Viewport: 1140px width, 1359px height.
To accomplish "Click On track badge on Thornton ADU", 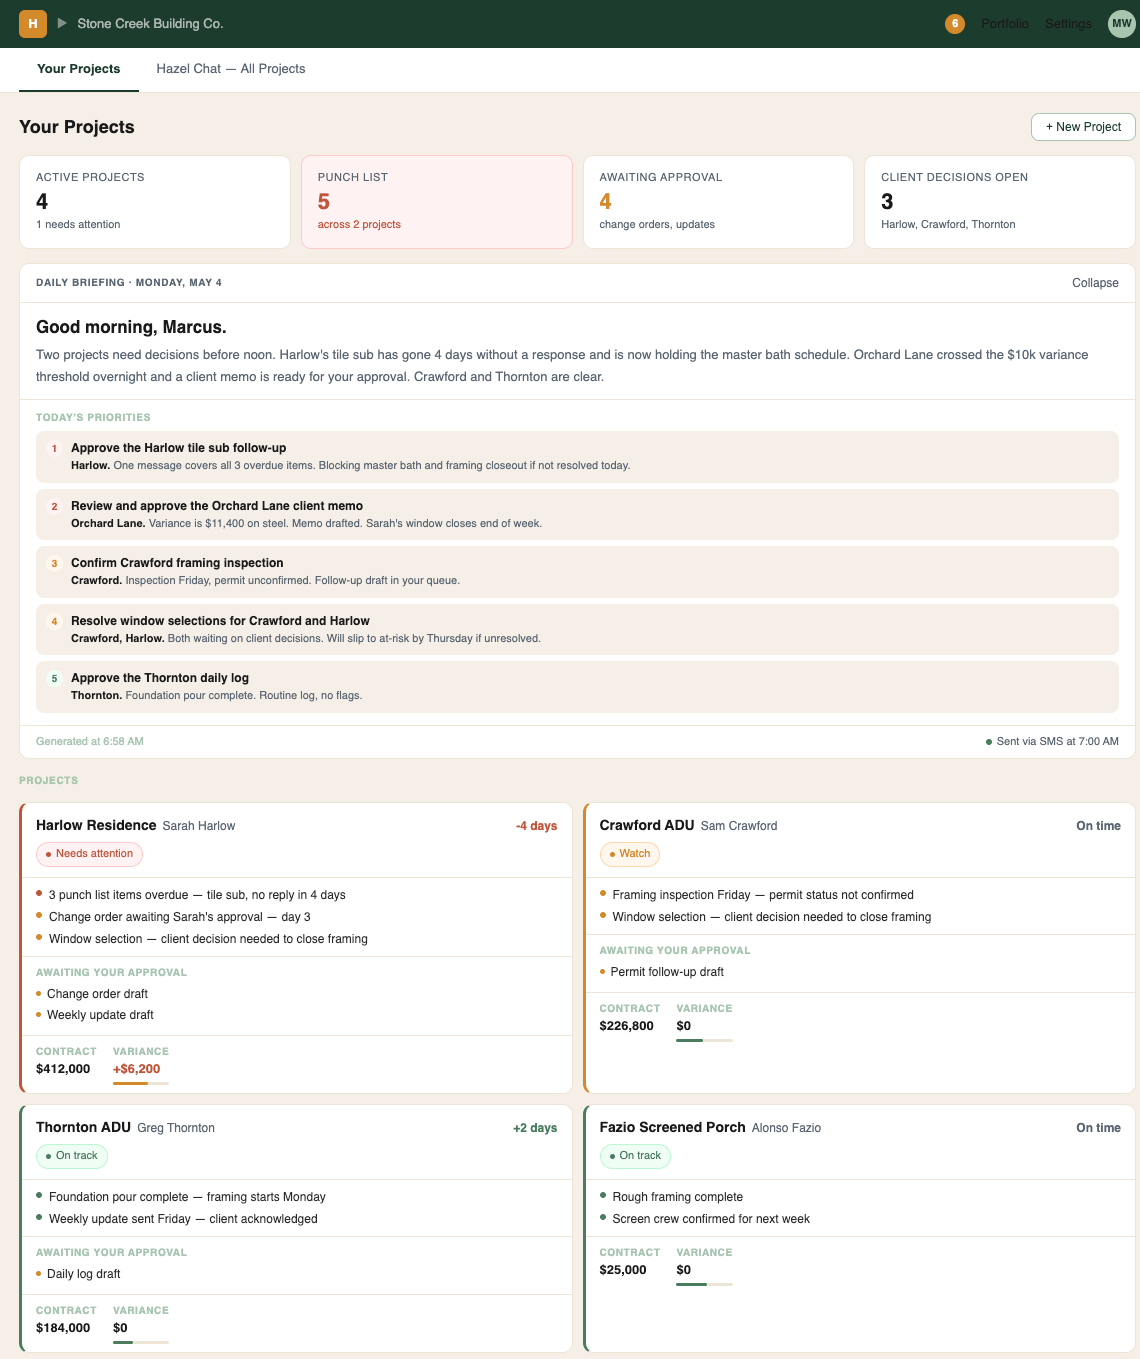I will (72, 1156).
